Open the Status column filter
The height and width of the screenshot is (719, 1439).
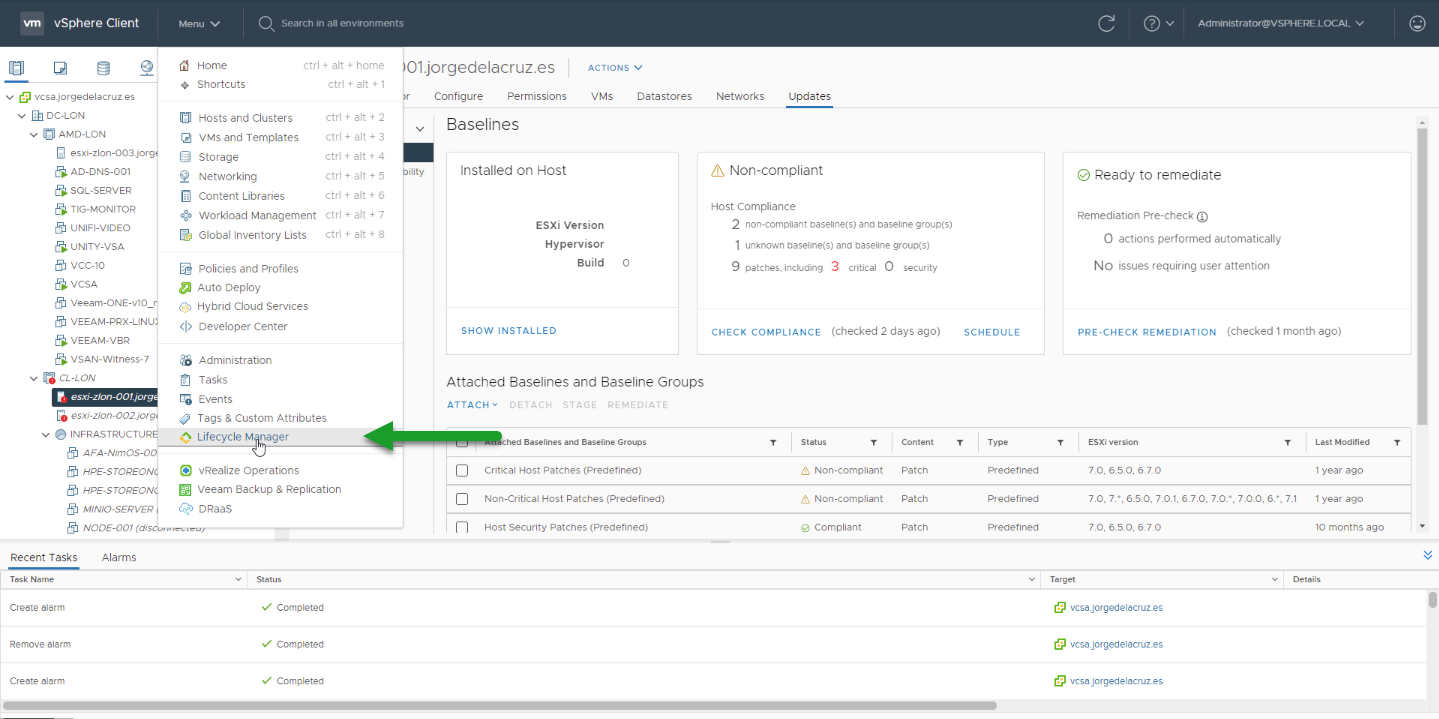873,442
